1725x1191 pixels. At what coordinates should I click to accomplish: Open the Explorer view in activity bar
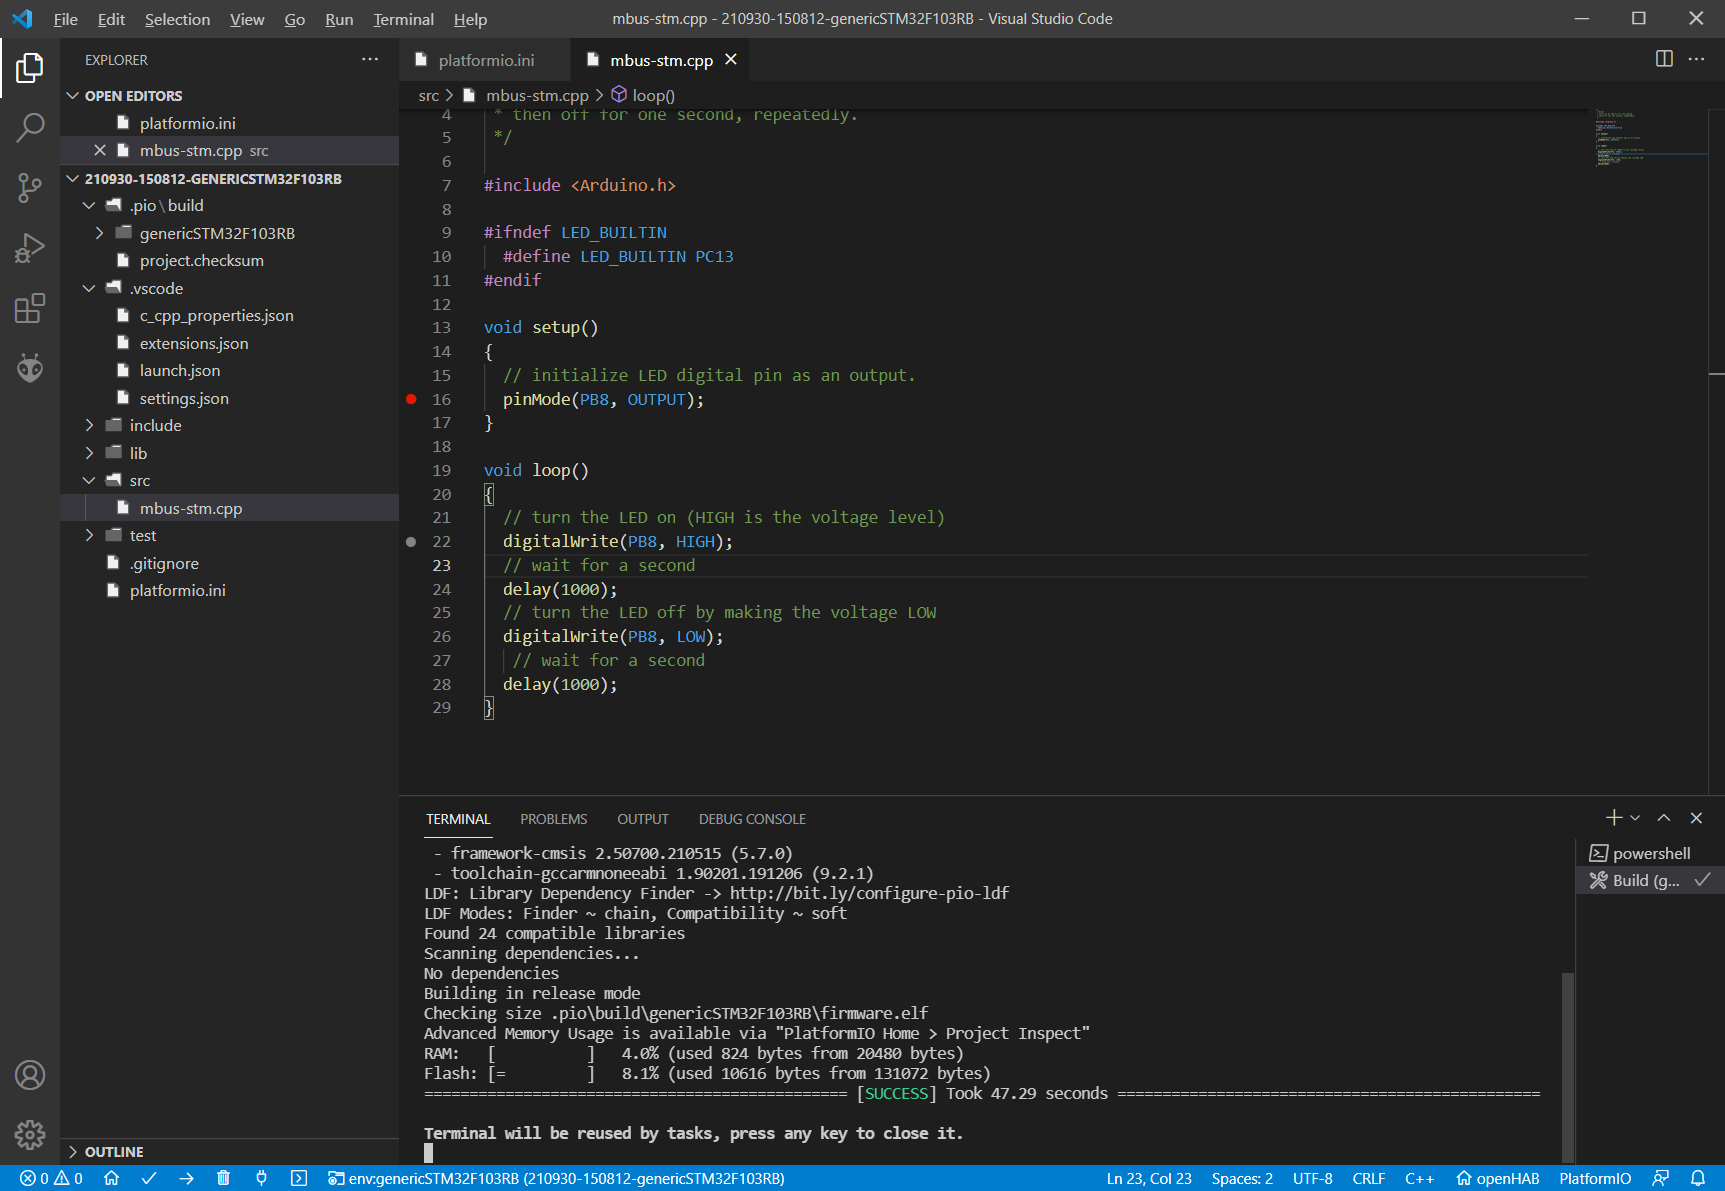pos(30,68)
